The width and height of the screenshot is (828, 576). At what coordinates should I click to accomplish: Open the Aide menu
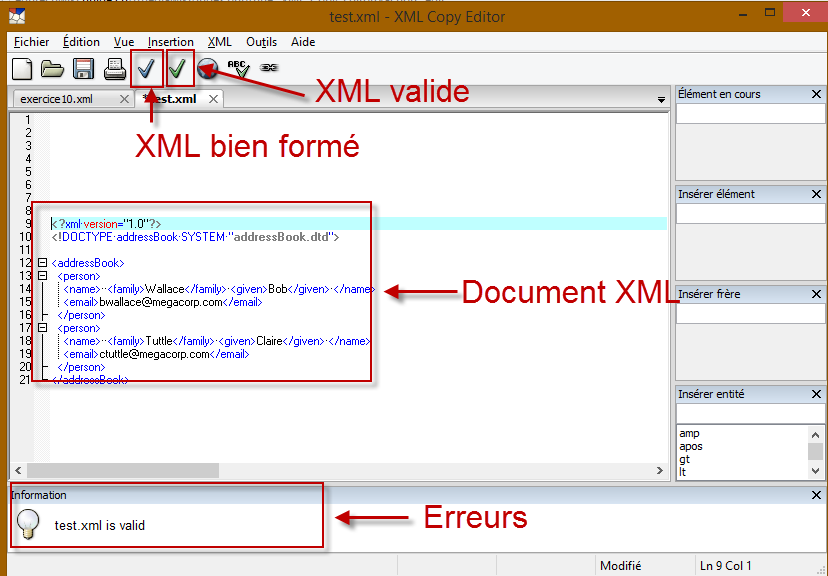(303, 42)
